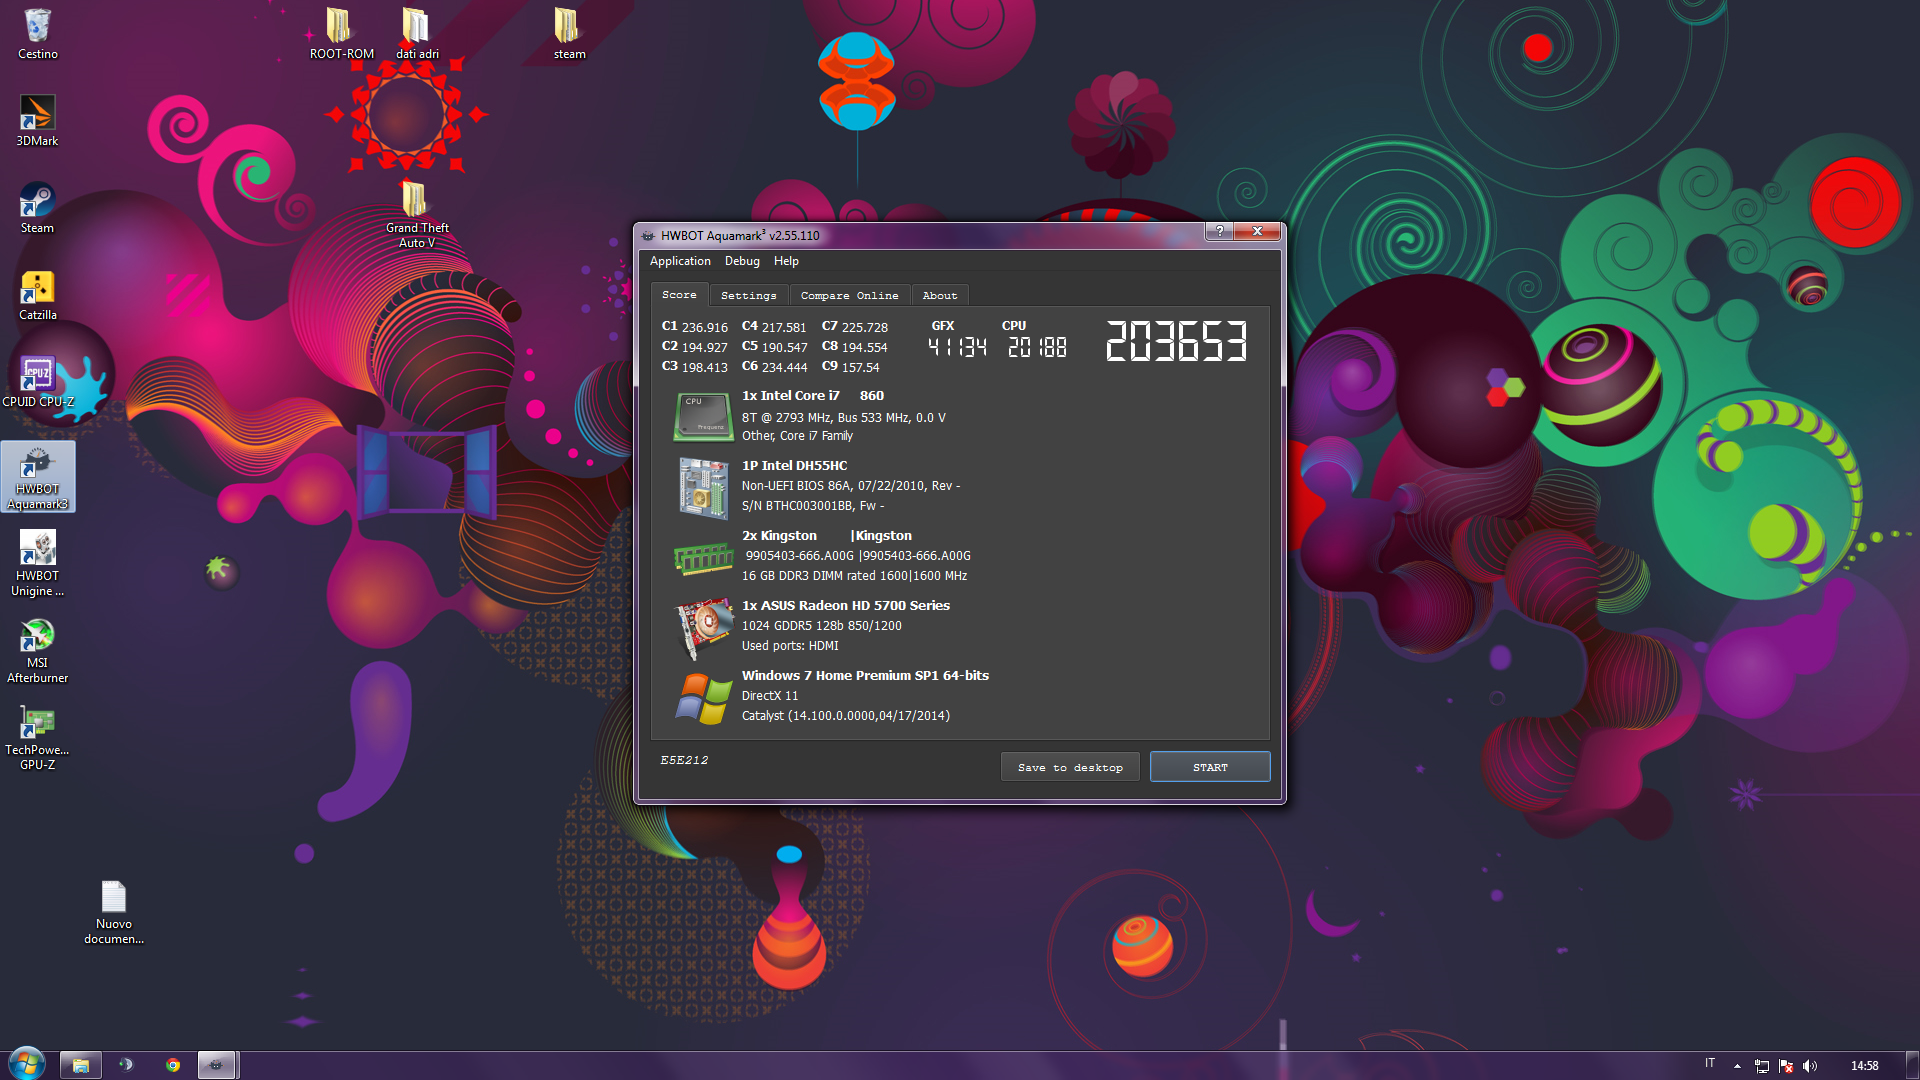Open the steam folder on desktop
This screenshot has width=1920, height=1080.
click(569, 33)
